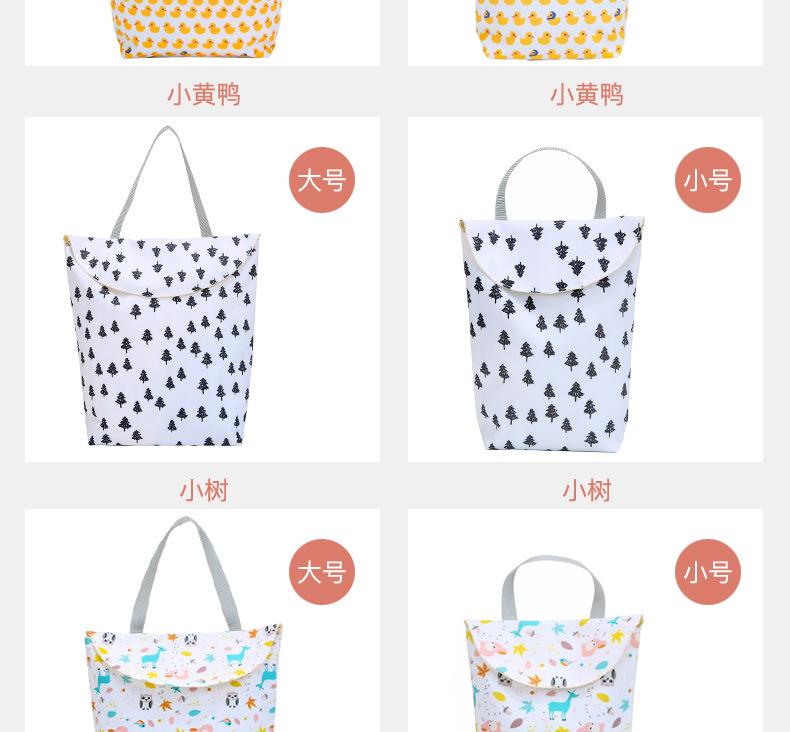Image resolution: width=790 pixels, height=732 pixels.
Task: Click the flap of the large tree bag
Action: 161,265
